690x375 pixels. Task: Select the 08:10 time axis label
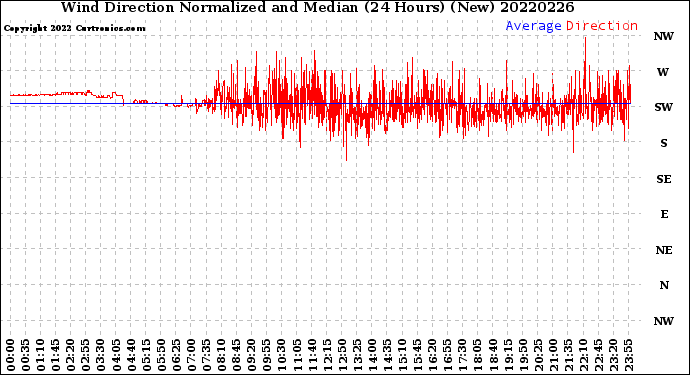coord(221,355)
